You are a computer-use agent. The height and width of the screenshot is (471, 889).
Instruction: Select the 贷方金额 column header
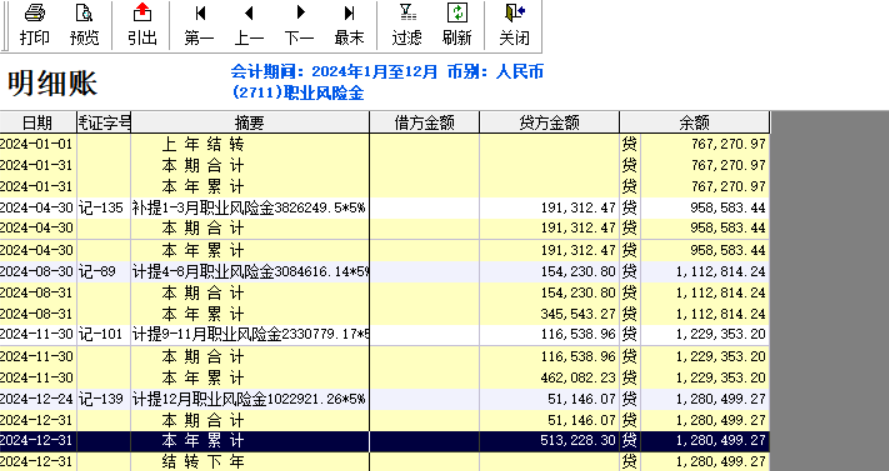549,122
